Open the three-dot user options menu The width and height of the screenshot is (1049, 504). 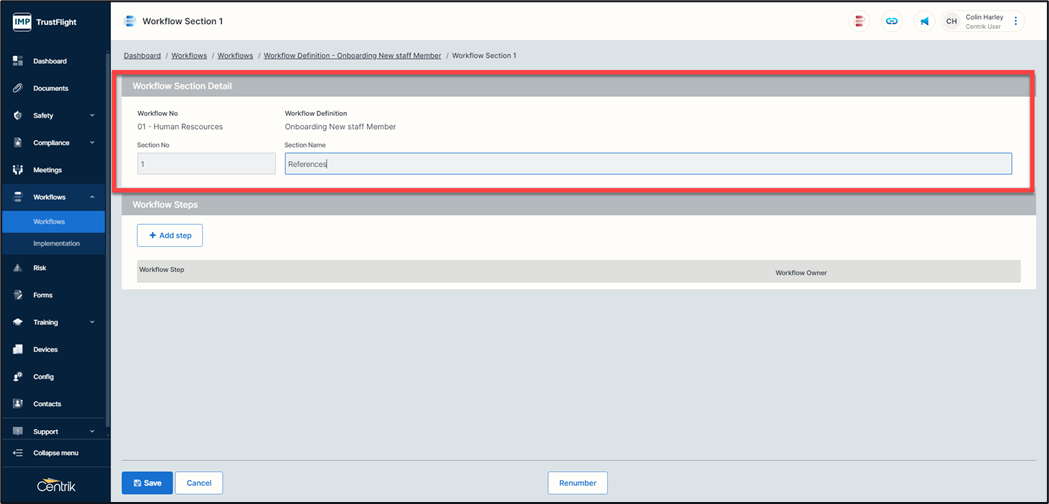click(1016, 21)
